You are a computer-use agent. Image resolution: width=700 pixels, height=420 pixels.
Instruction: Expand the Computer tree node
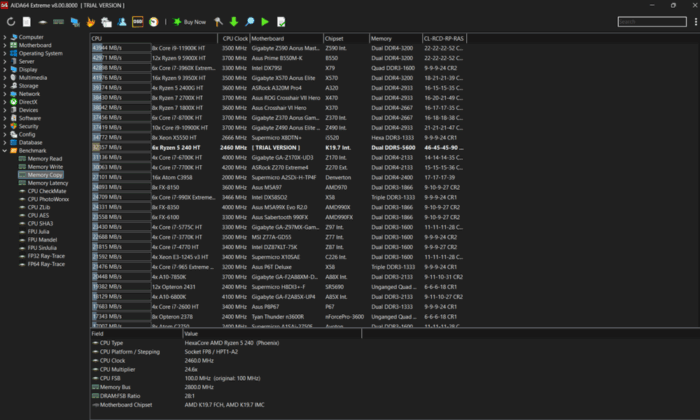click(5, 37)
